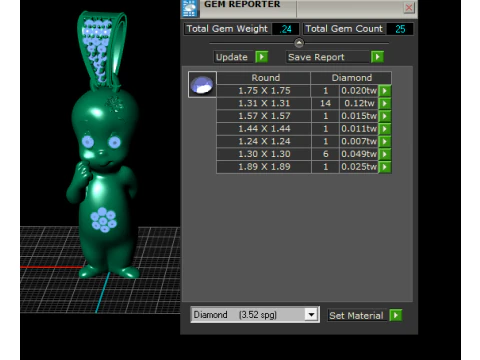Click the green arrow for 1.31 X 1.31 row
Viewport: 480px width, 360px height.
[x=385, y=103]
